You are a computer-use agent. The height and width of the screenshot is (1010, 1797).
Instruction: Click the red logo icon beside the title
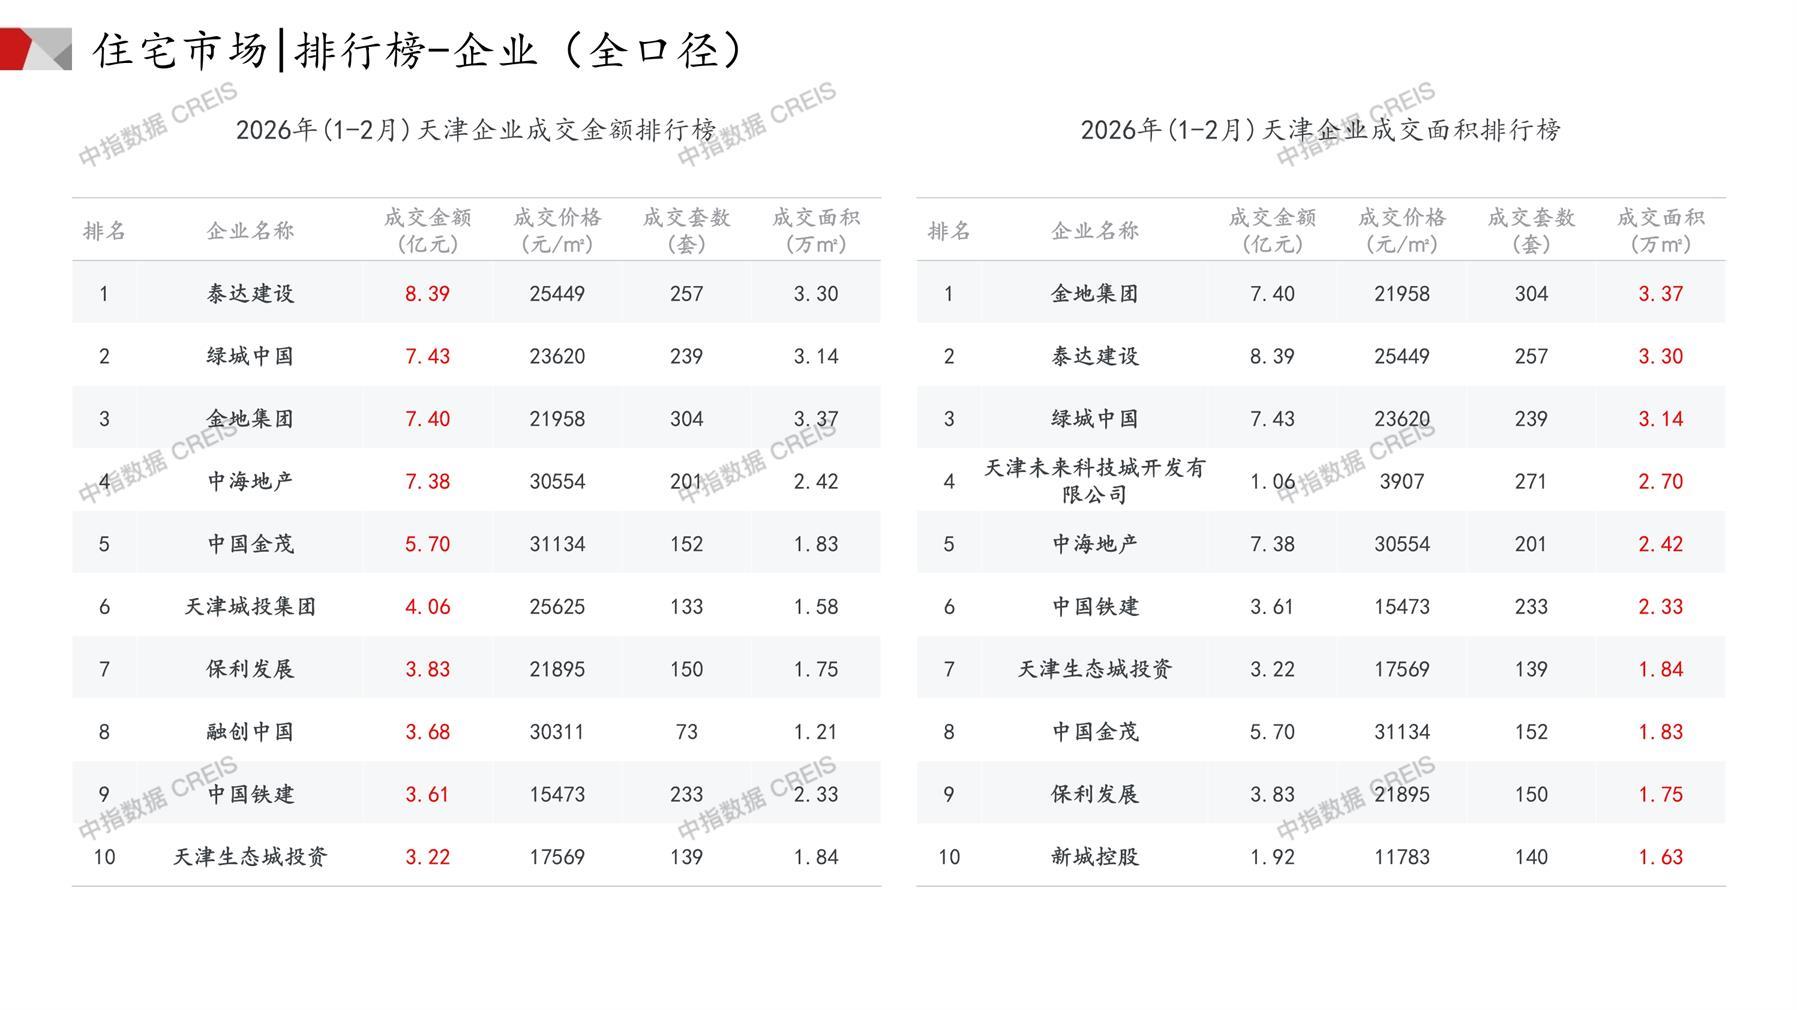35,49
